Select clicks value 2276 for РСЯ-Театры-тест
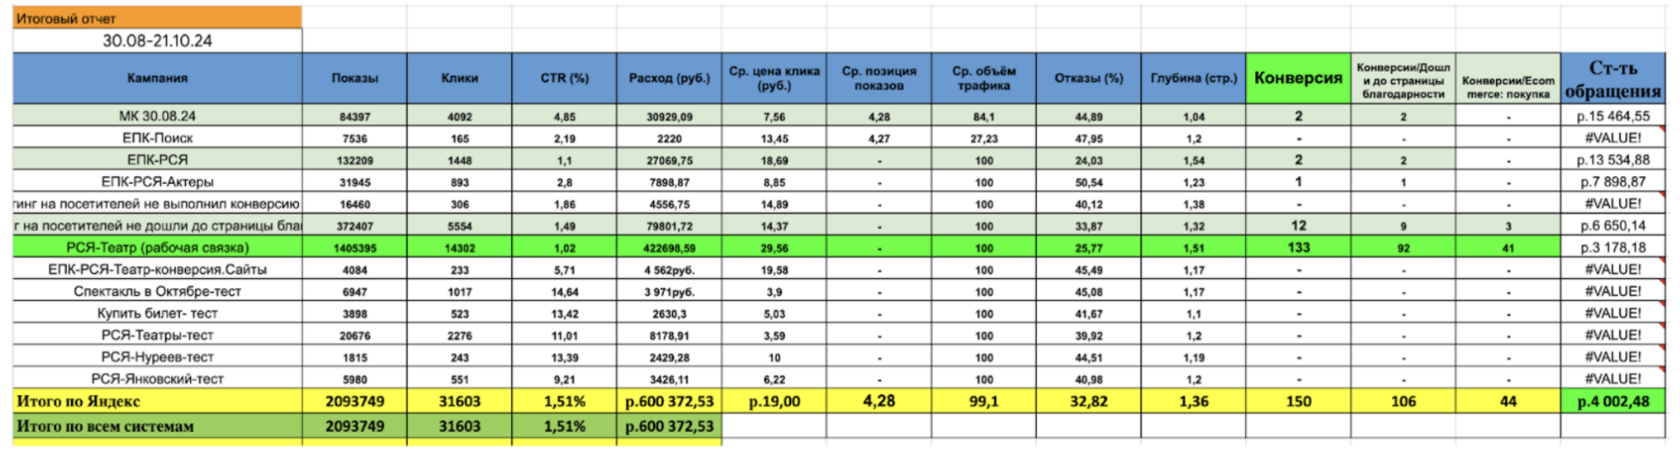 pyautogui.click(x=459, y=337)
